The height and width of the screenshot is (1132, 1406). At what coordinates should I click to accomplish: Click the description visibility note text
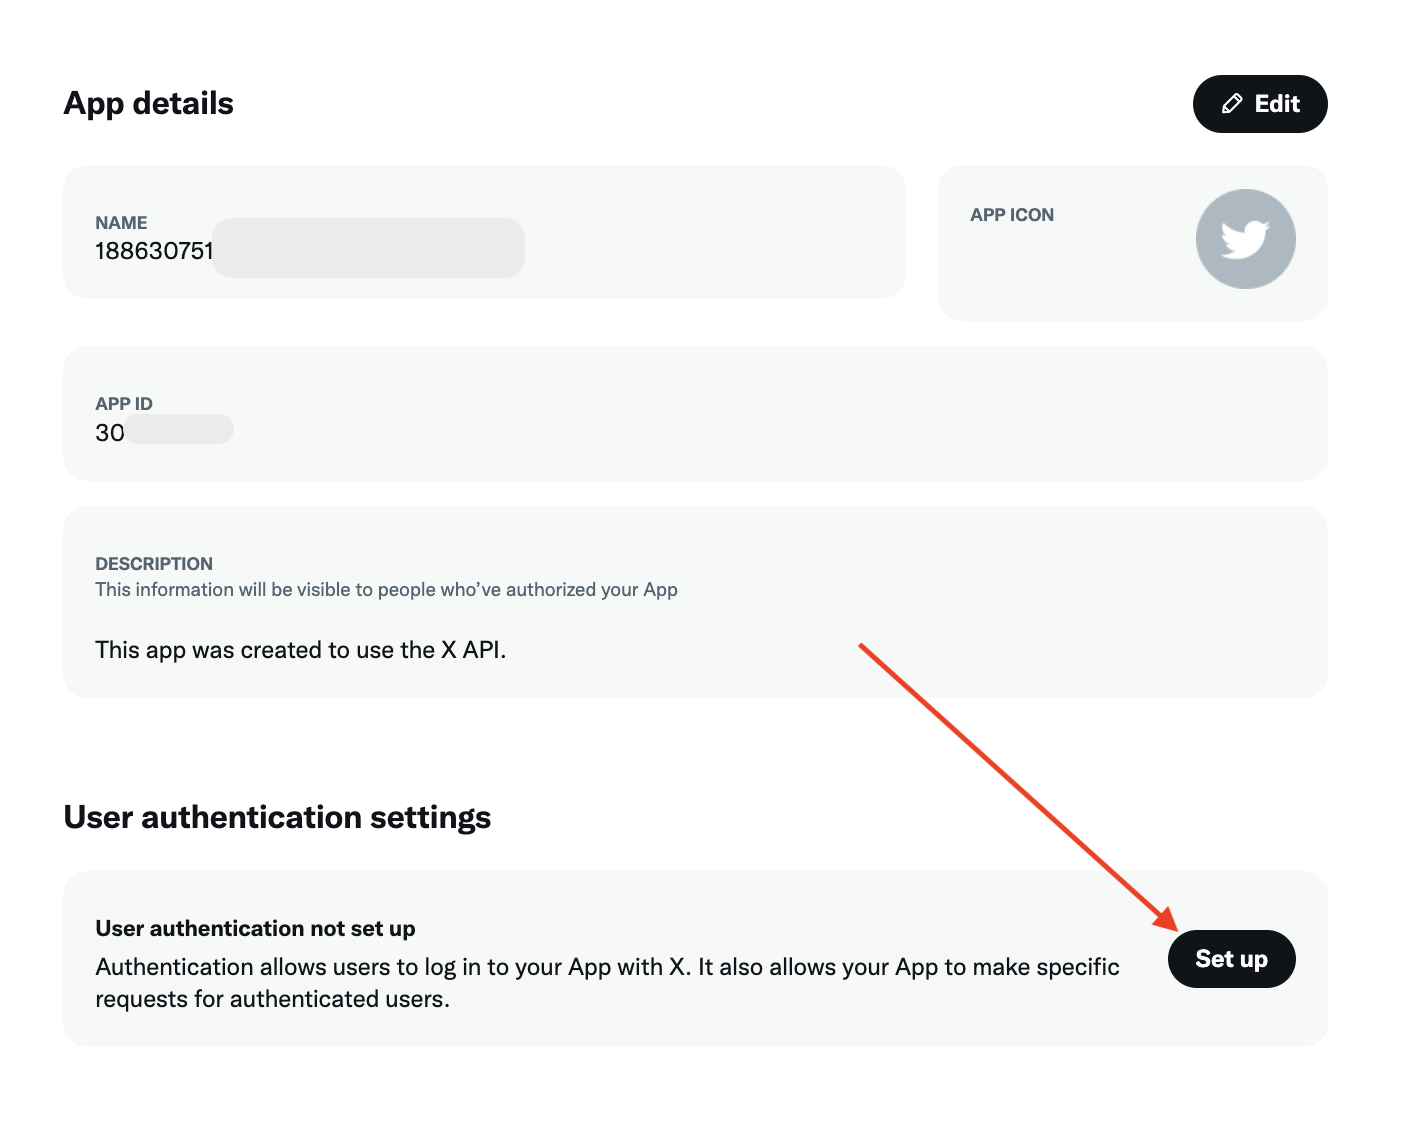(386, 590)
